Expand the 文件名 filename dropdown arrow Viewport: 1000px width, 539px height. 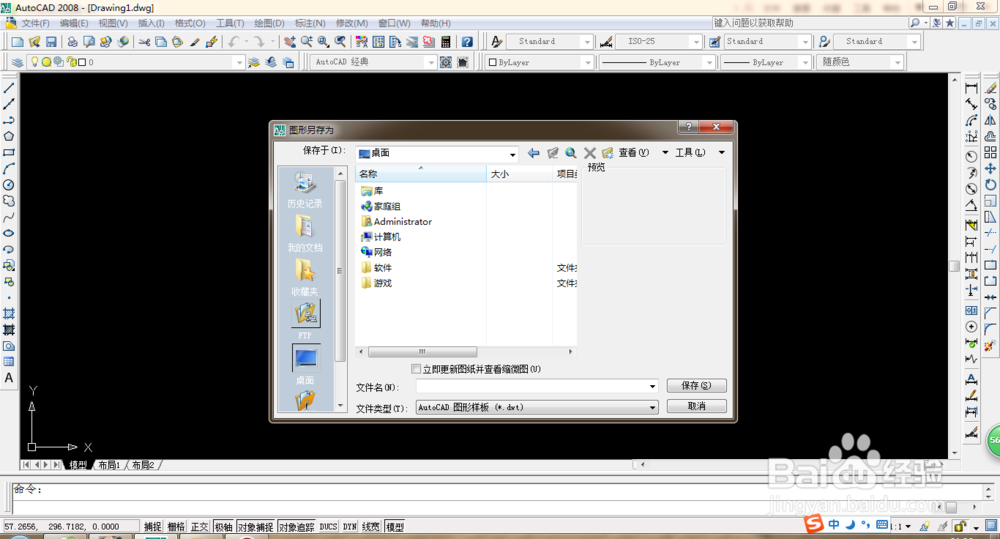click(652, 386)
